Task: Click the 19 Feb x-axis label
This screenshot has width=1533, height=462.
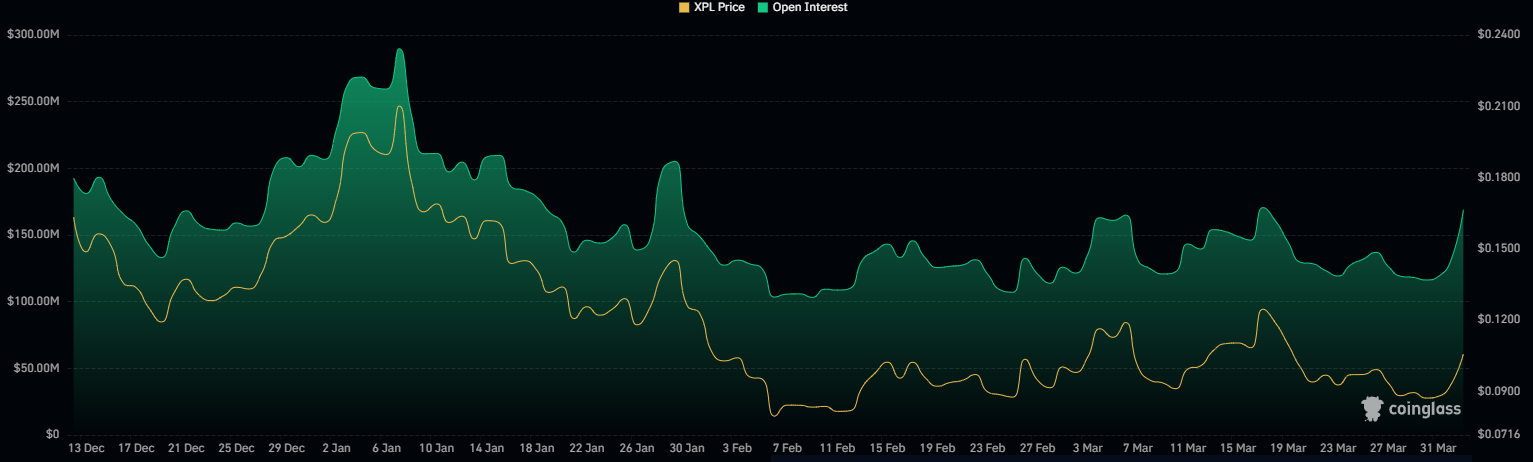Action: pos(937,448)
